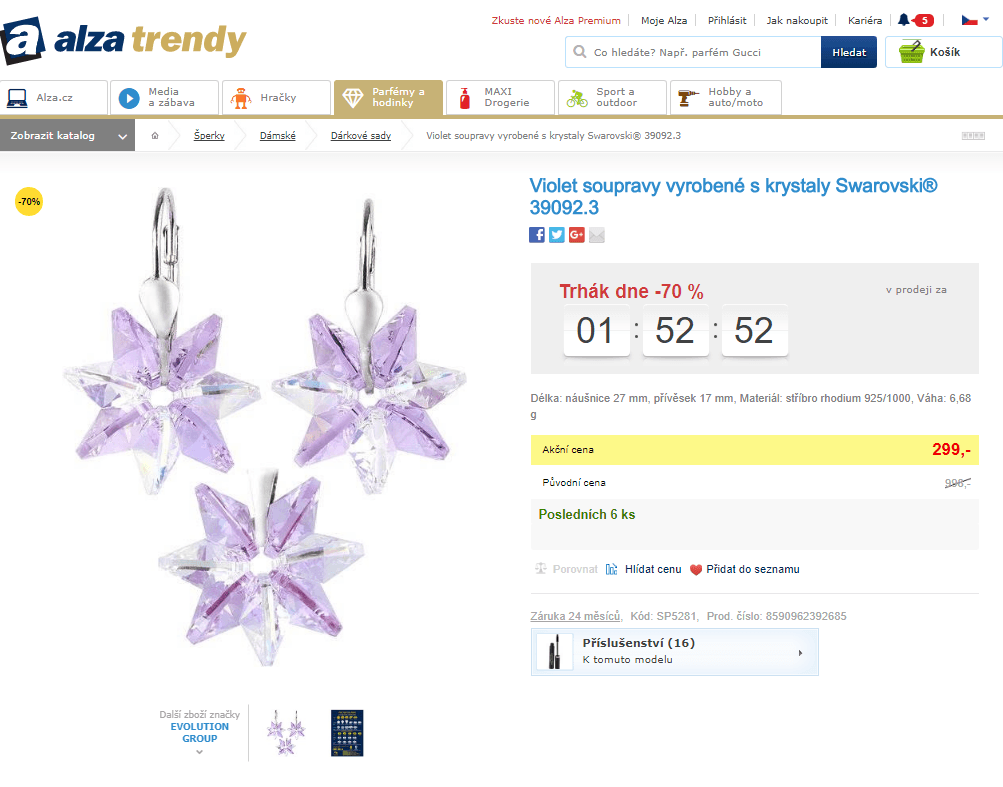Click the Hledat search button

click(x=848, y=51)
